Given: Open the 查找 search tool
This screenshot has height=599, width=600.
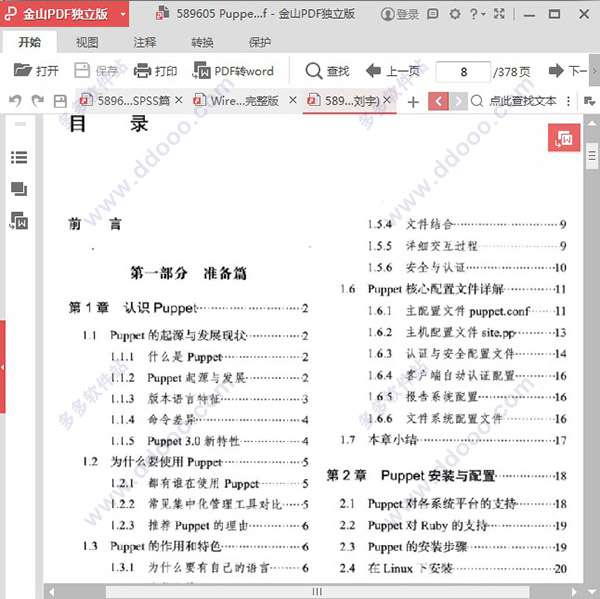Looking at the screenshot, I should 327,71.
